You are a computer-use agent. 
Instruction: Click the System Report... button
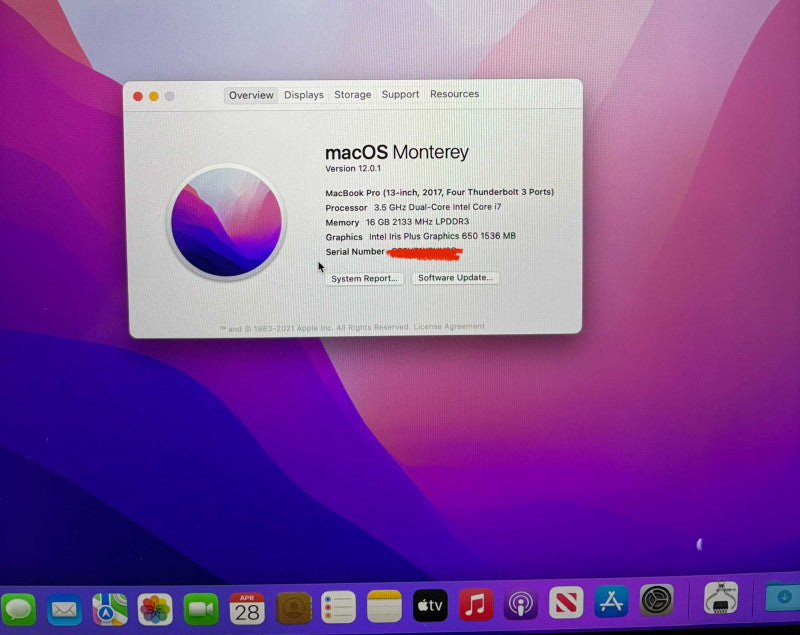point(364,278)
